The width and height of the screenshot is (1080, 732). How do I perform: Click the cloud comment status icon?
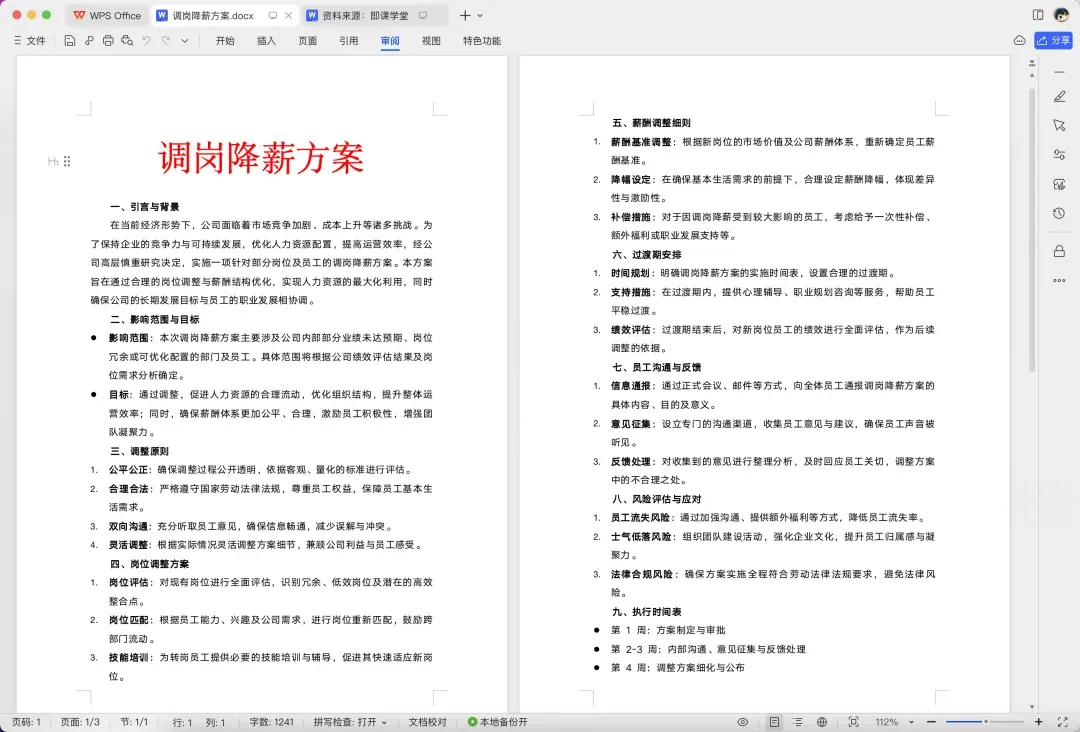[x=1019, y=41]
